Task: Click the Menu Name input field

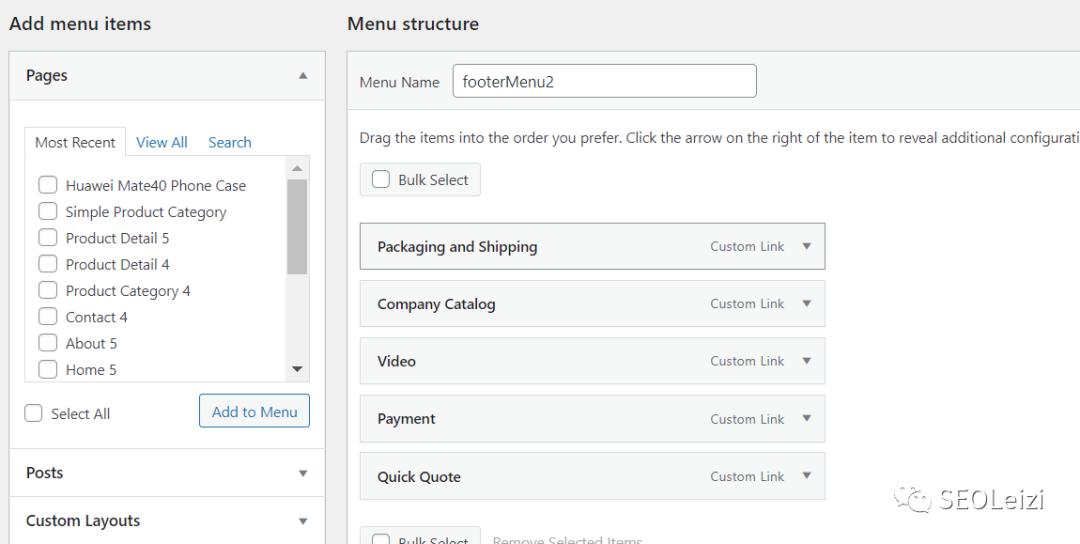Action: click(604, 82)
